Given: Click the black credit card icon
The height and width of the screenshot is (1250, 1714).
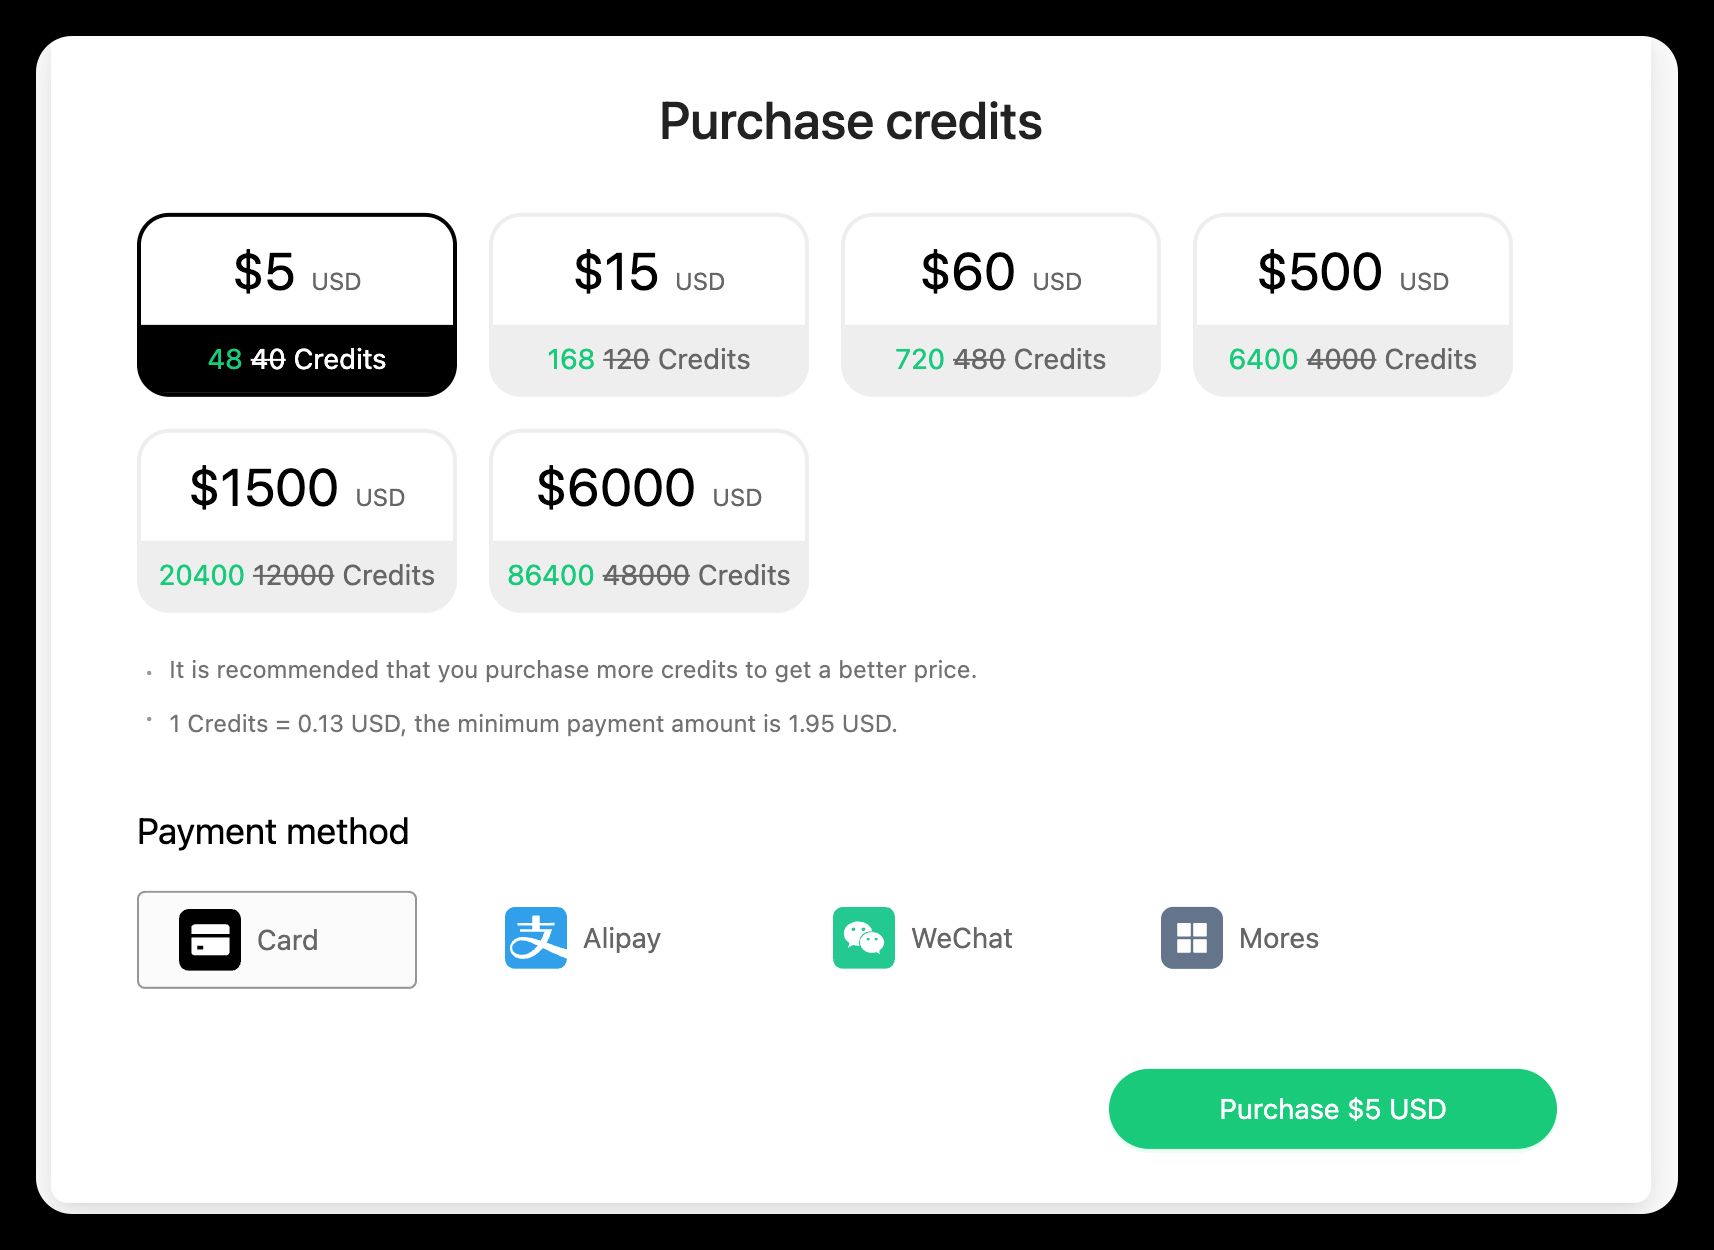Looking at the screenshot, I should point(210,939).
